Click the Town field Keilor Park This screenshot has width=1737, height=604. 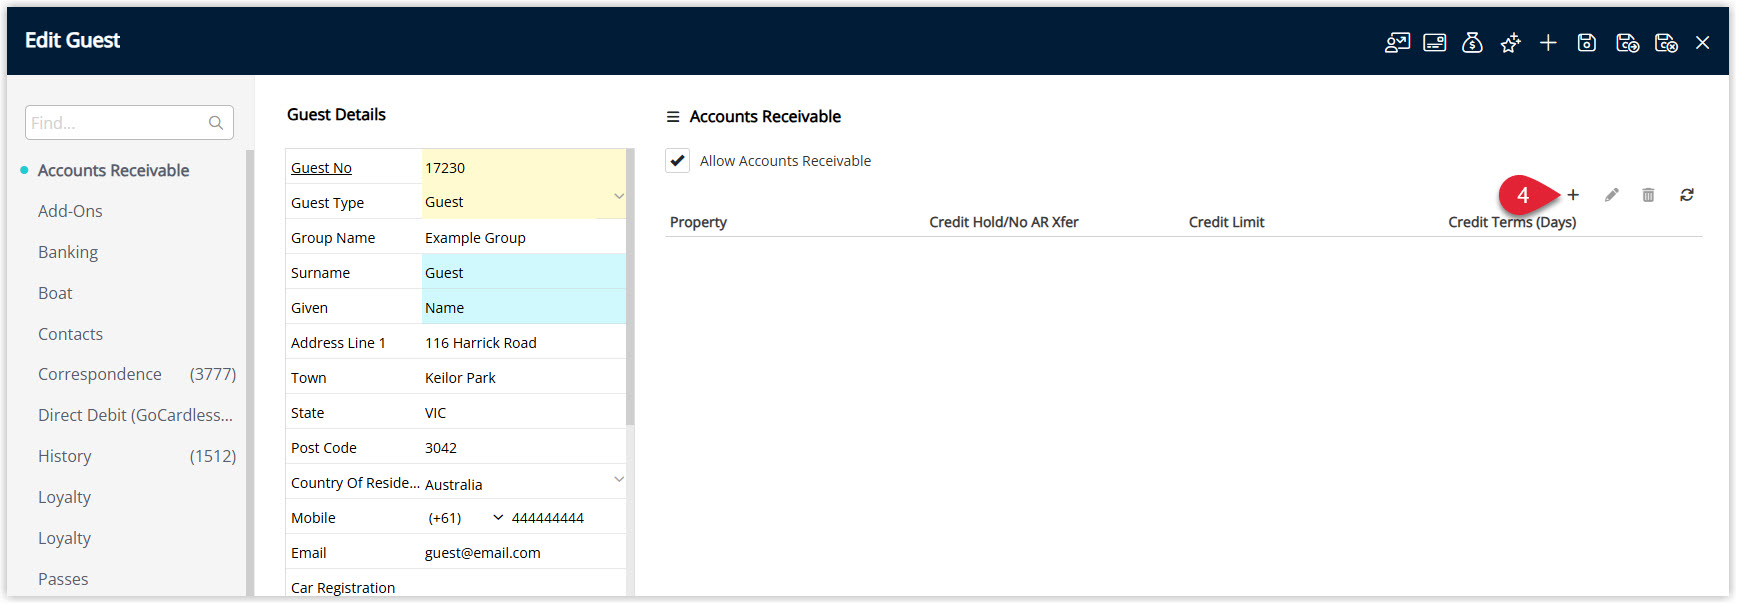pyautogui.click(x=523, y=377)
